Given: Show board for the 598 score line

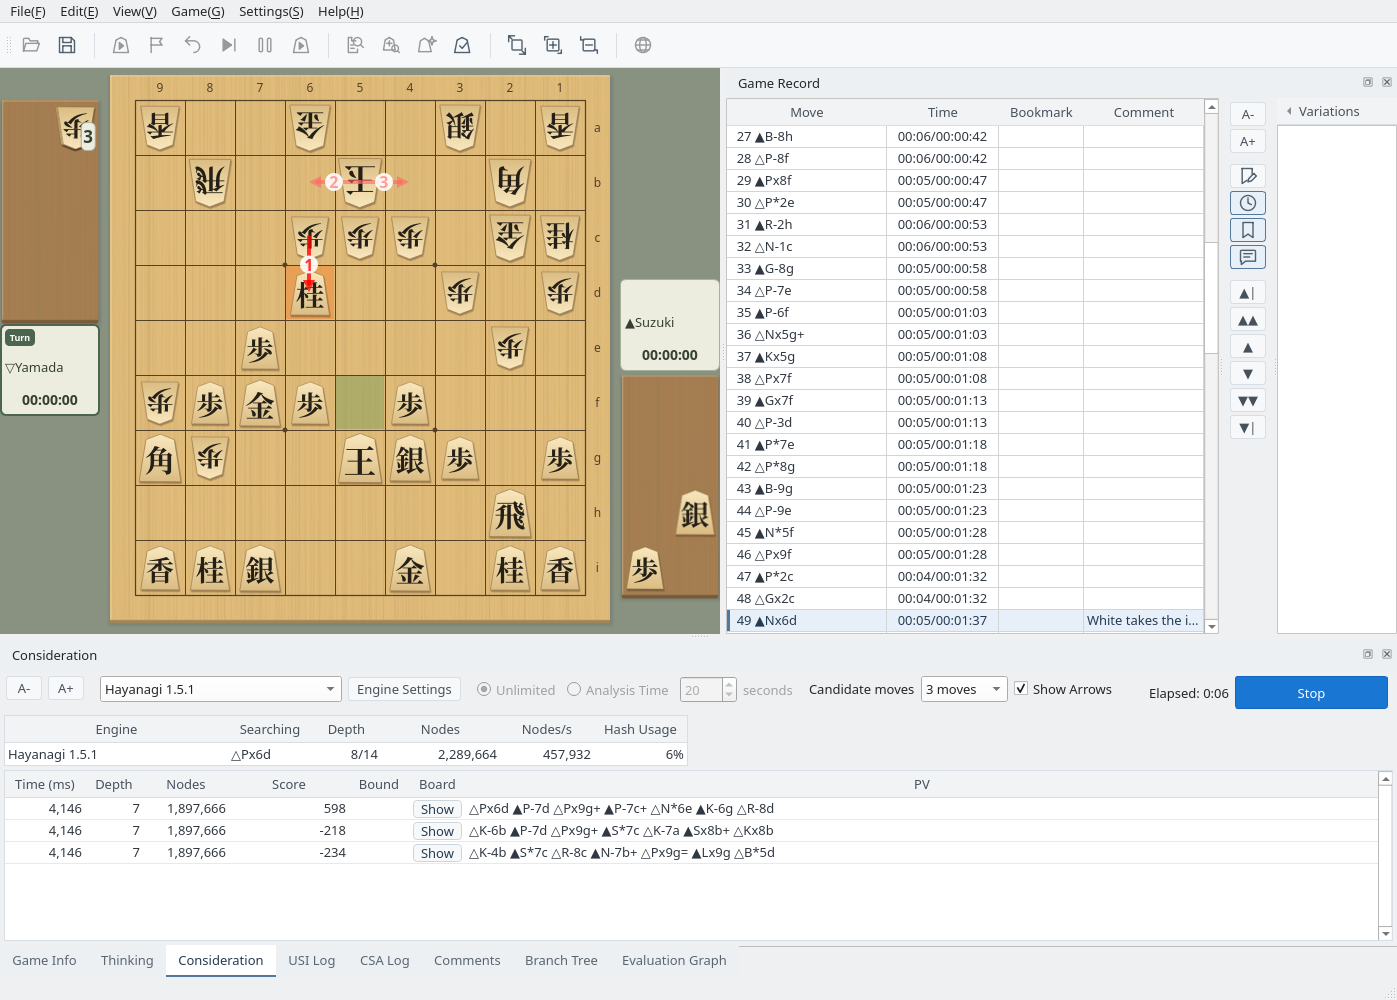Looking at the screenshot, I should coord(437,809).
